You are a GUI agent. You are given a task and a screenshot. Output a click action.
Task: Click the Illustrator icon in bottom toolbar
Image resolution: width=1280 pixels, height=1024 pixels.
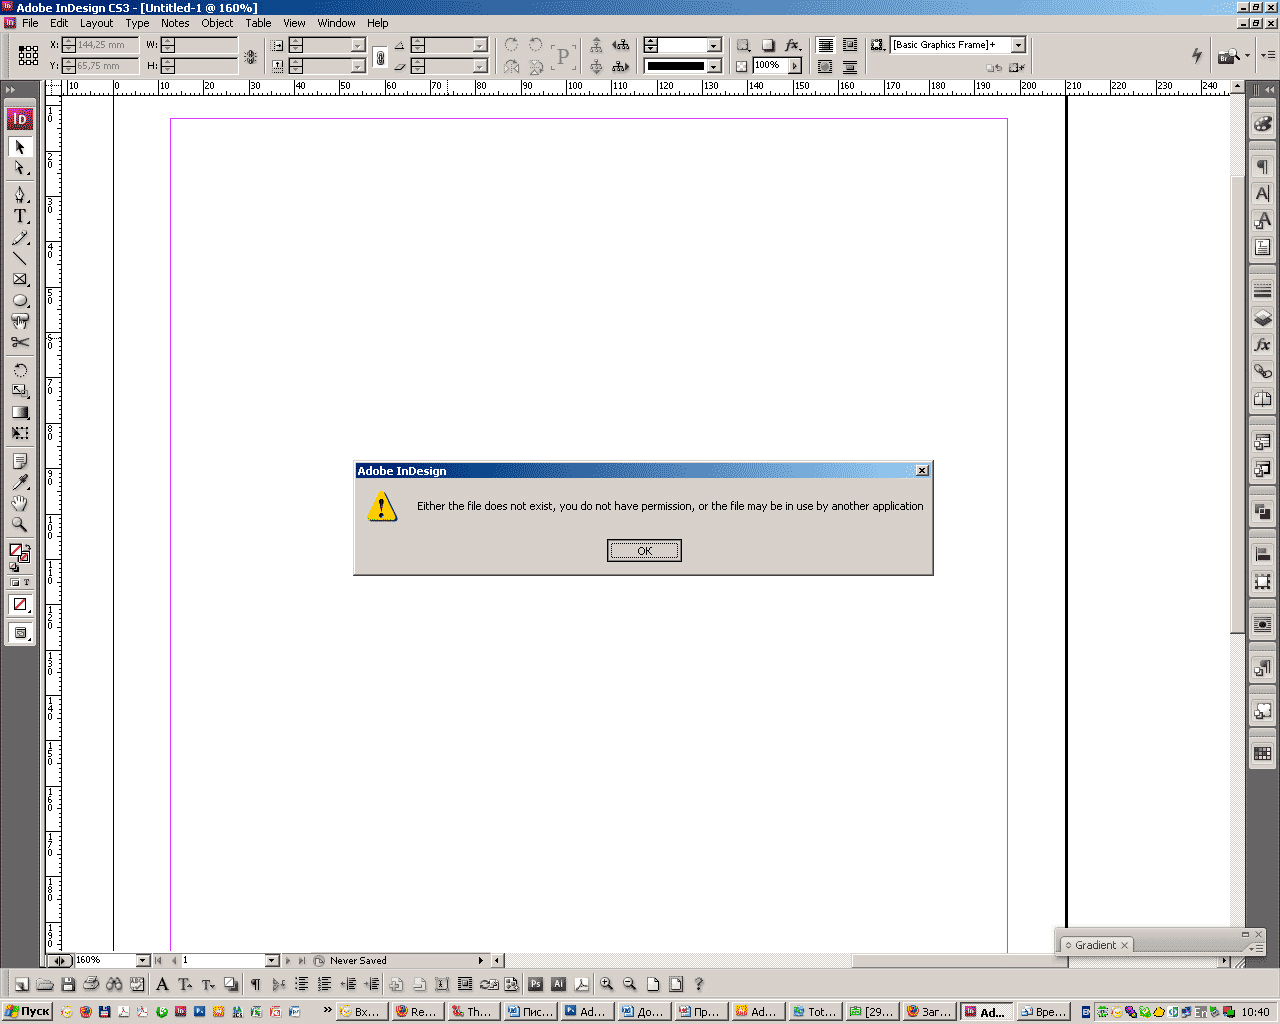tap(558, 984)
